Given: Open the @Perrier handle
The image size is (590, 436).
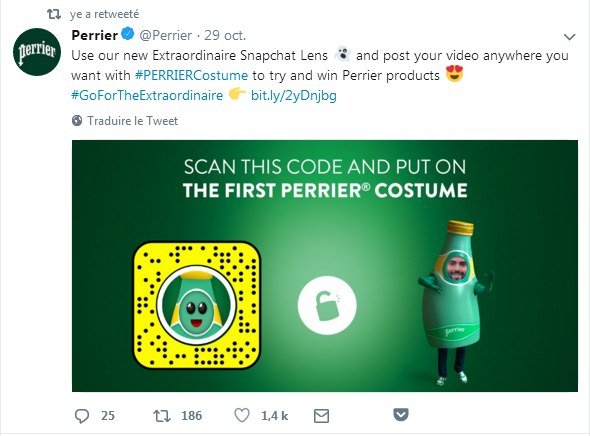Looking at the screenshot, I should pyautogui.click(x=166, y=35).
